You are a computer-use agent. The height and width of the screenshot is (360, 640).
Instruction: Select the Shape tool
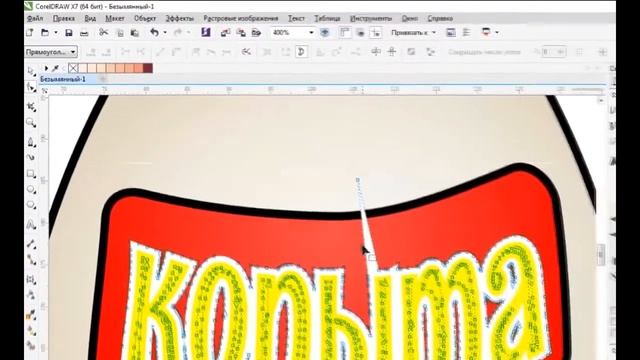(31, 87)
